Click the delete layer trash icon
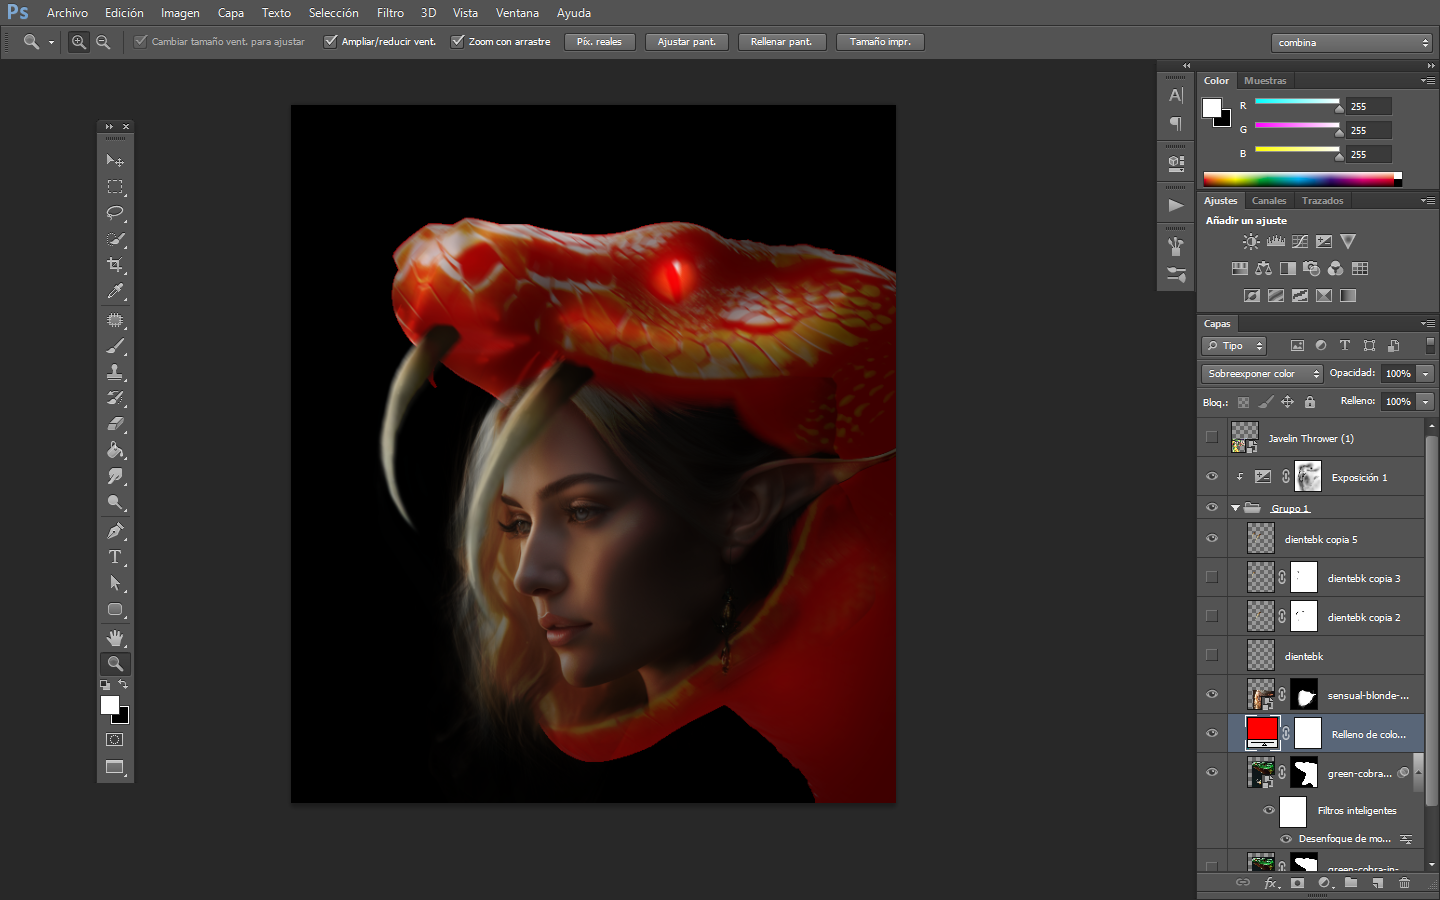 tap(1404, 883)
